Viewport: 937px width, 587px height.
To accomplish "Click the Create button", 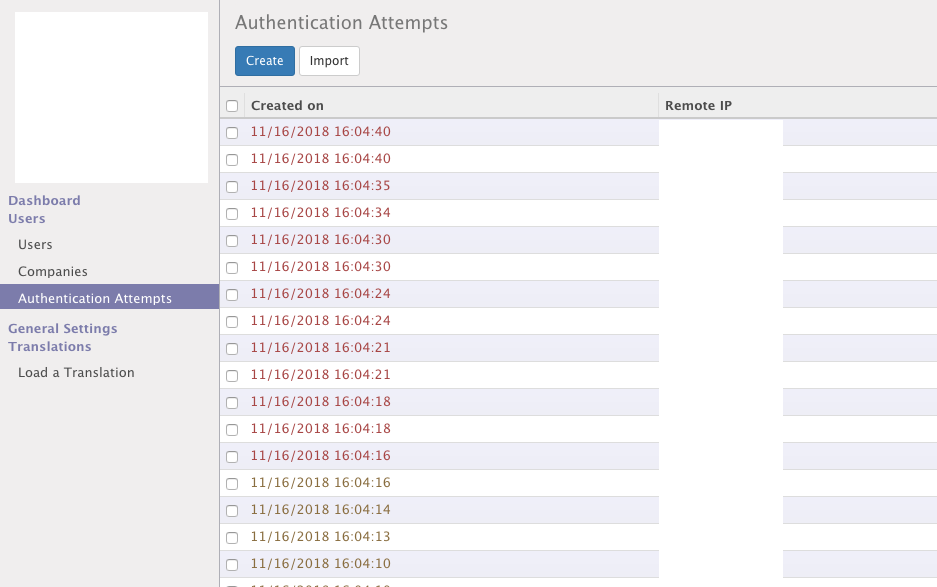I will tap(265, 61).
